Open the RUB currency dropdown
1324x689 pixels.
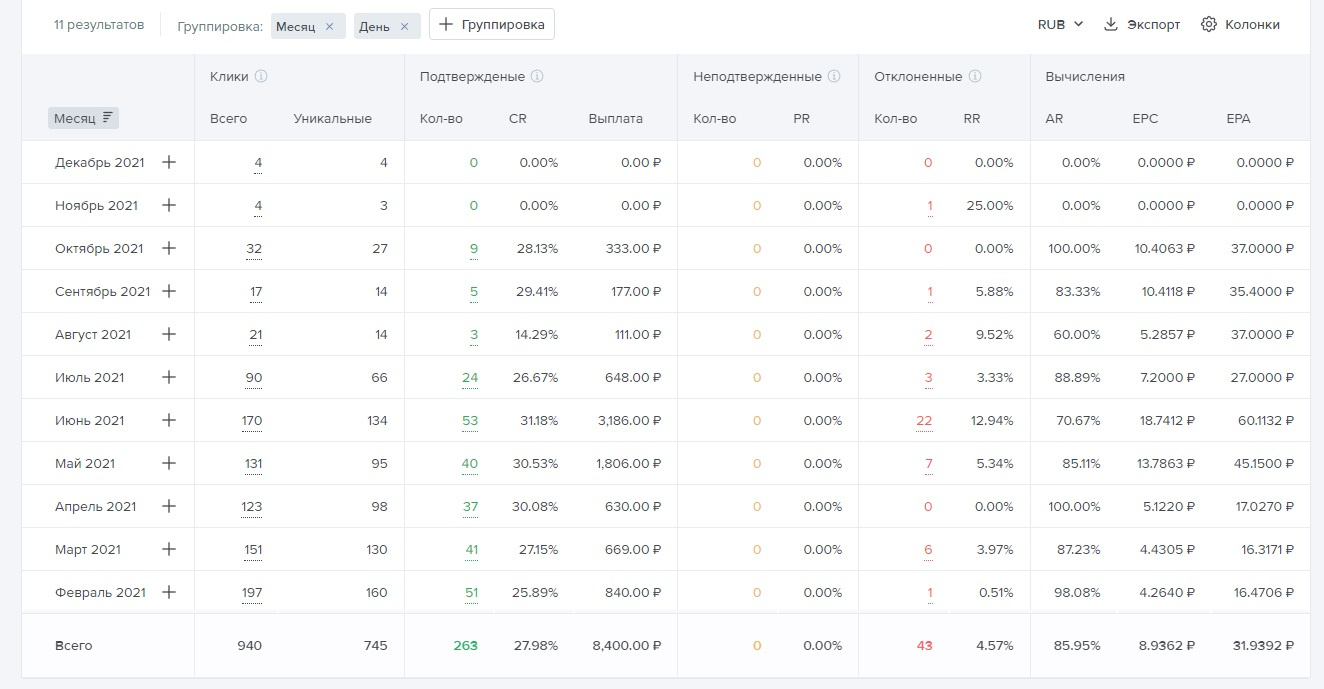(1060, 25)
